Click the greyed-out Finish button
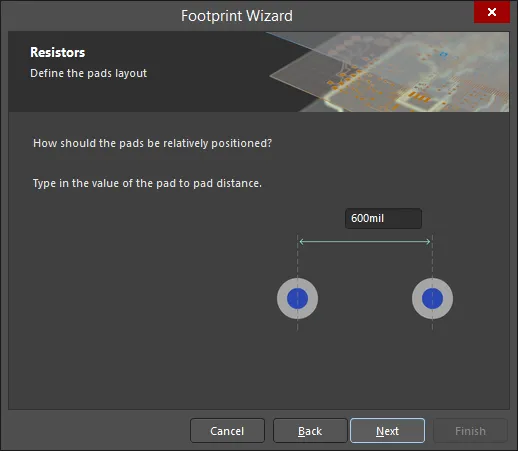The image size is (518, 451). click(470, 431)
